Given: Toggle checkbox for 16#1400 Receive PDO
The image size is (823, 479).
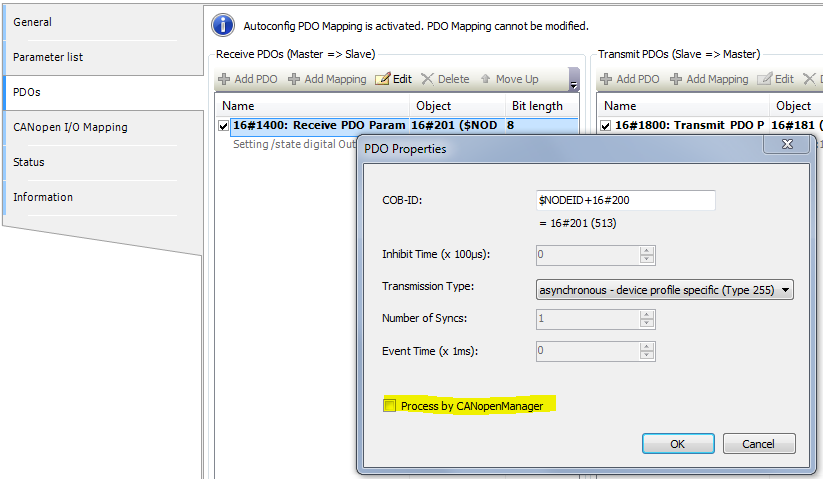Looking at the screenshot, I should tap(224, 126).
